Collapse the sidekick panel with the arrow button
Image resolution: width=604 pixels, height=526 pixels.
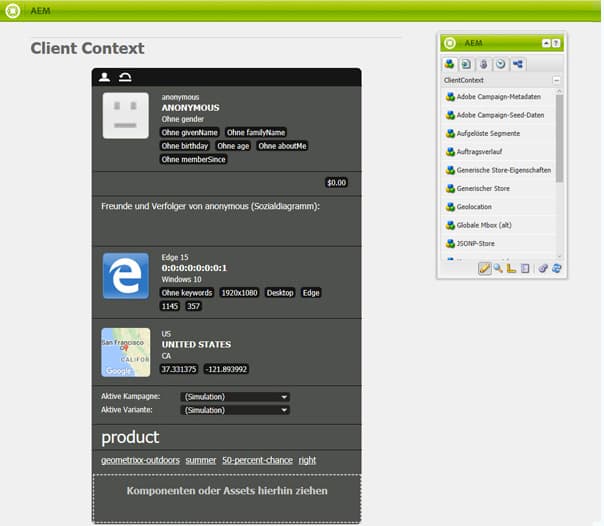tap(546, 43)
